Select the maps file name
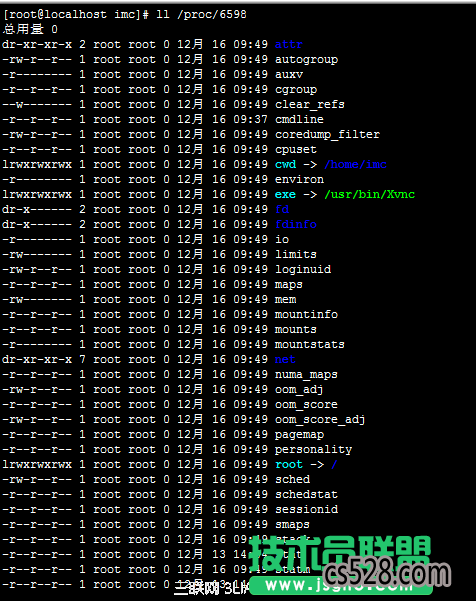Image resolution: width=476 pixels, height=601 pixels. (x=289, y=285)
